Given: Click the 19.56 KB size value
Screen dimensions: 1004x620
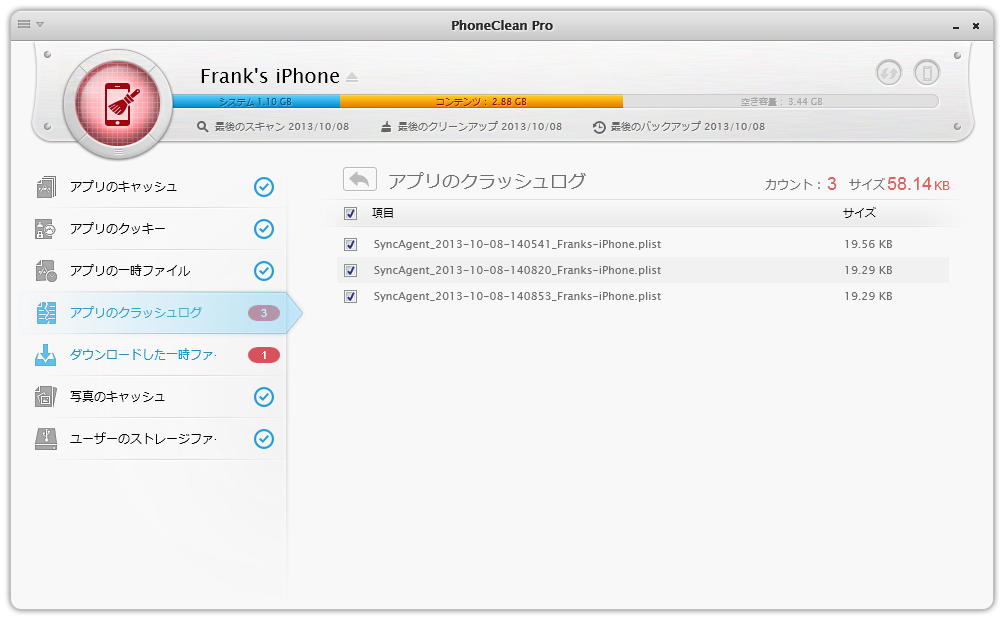Looking at the screenshot, I should click(x=868, y=244).
